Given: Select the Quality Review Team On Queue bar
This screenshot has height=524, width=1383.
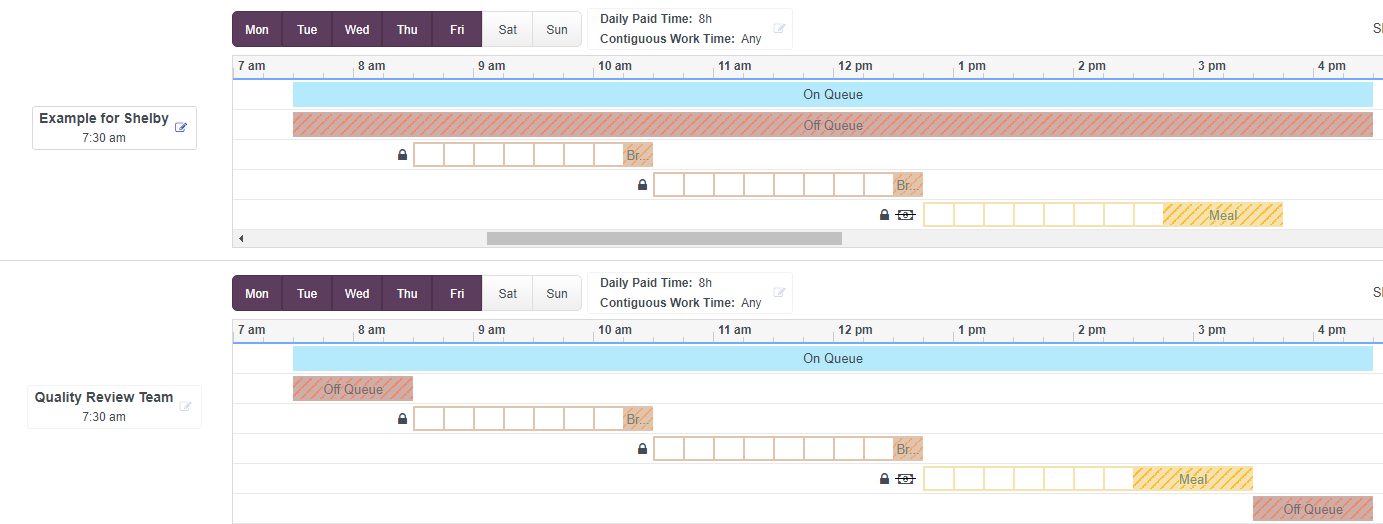Looking at the screenshot, I should pos(832,359).
